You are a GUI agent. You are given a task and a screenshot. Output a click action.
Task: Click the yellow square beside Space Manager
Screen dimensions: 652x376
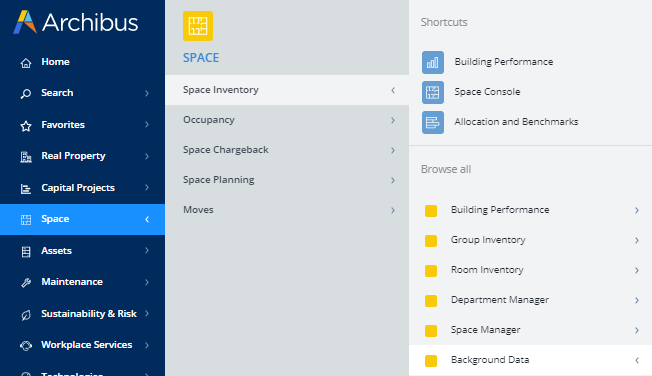click(431, 331)
